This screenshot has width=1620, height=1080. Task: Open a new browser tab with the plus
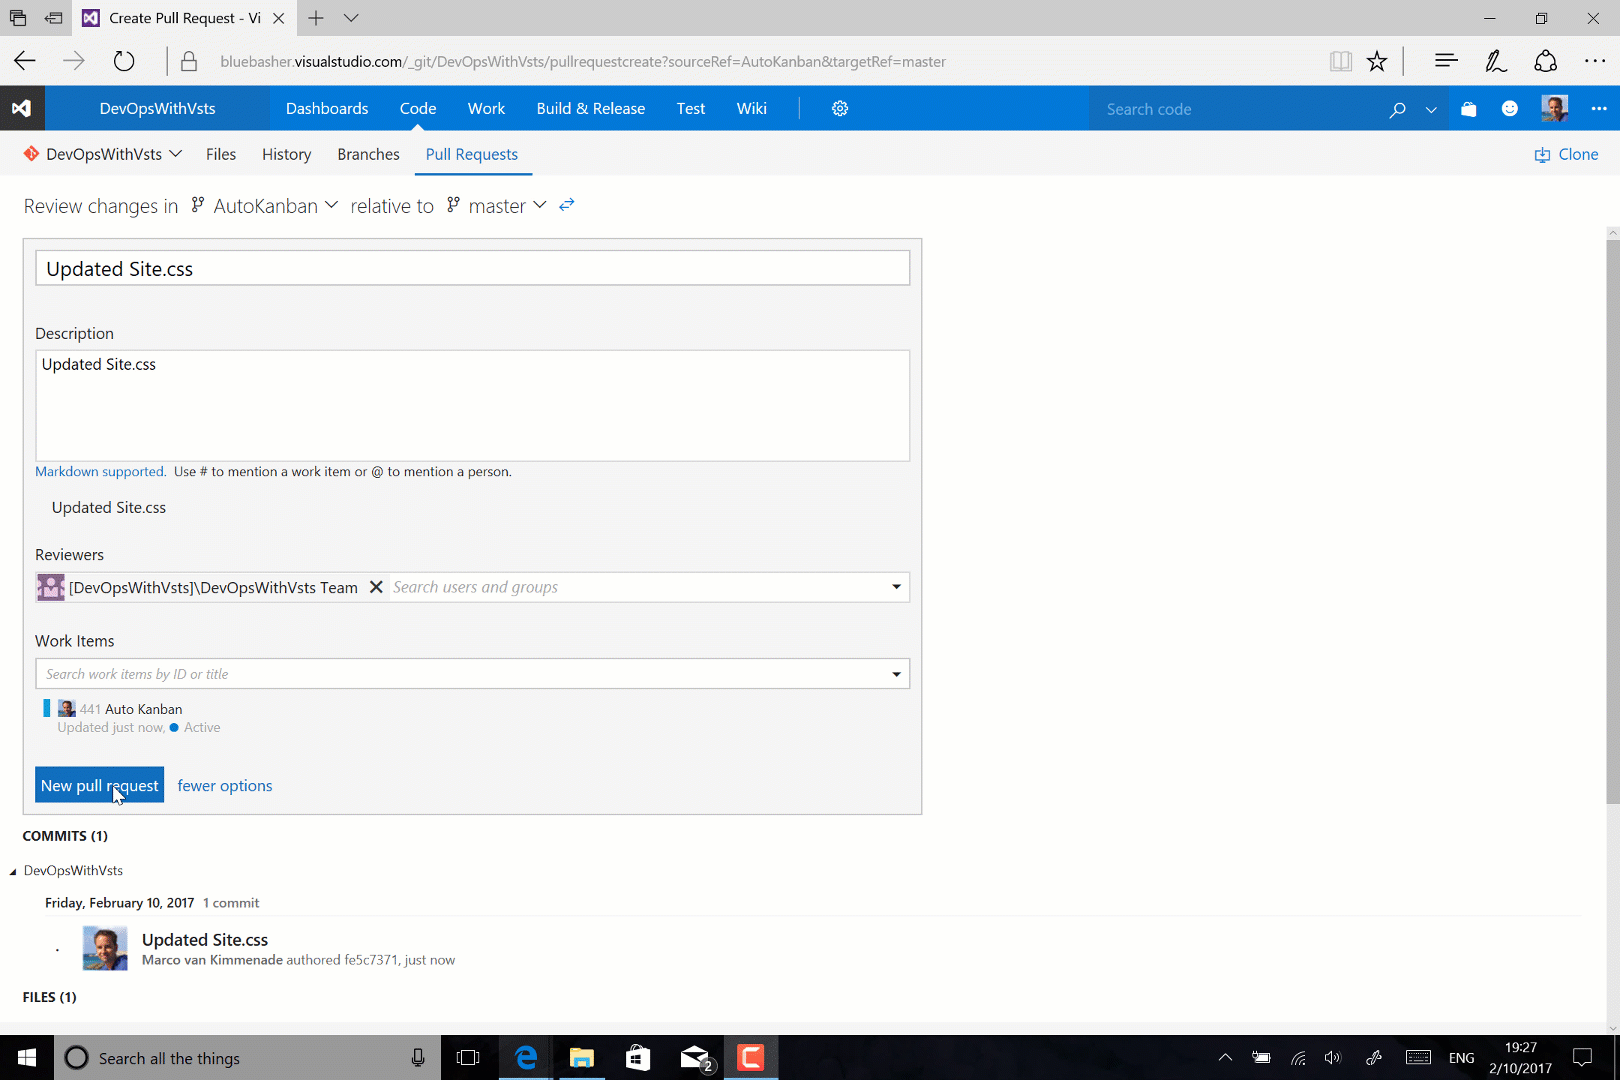coord(316,18)
